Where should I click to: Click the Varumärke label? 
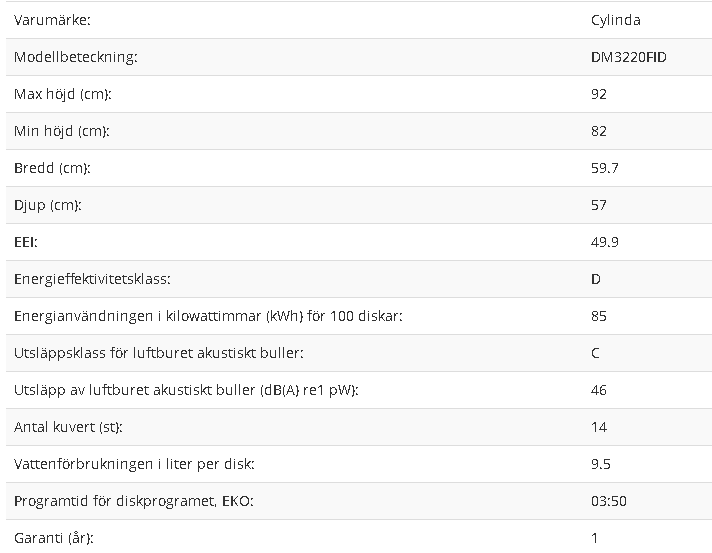[52, 20]
